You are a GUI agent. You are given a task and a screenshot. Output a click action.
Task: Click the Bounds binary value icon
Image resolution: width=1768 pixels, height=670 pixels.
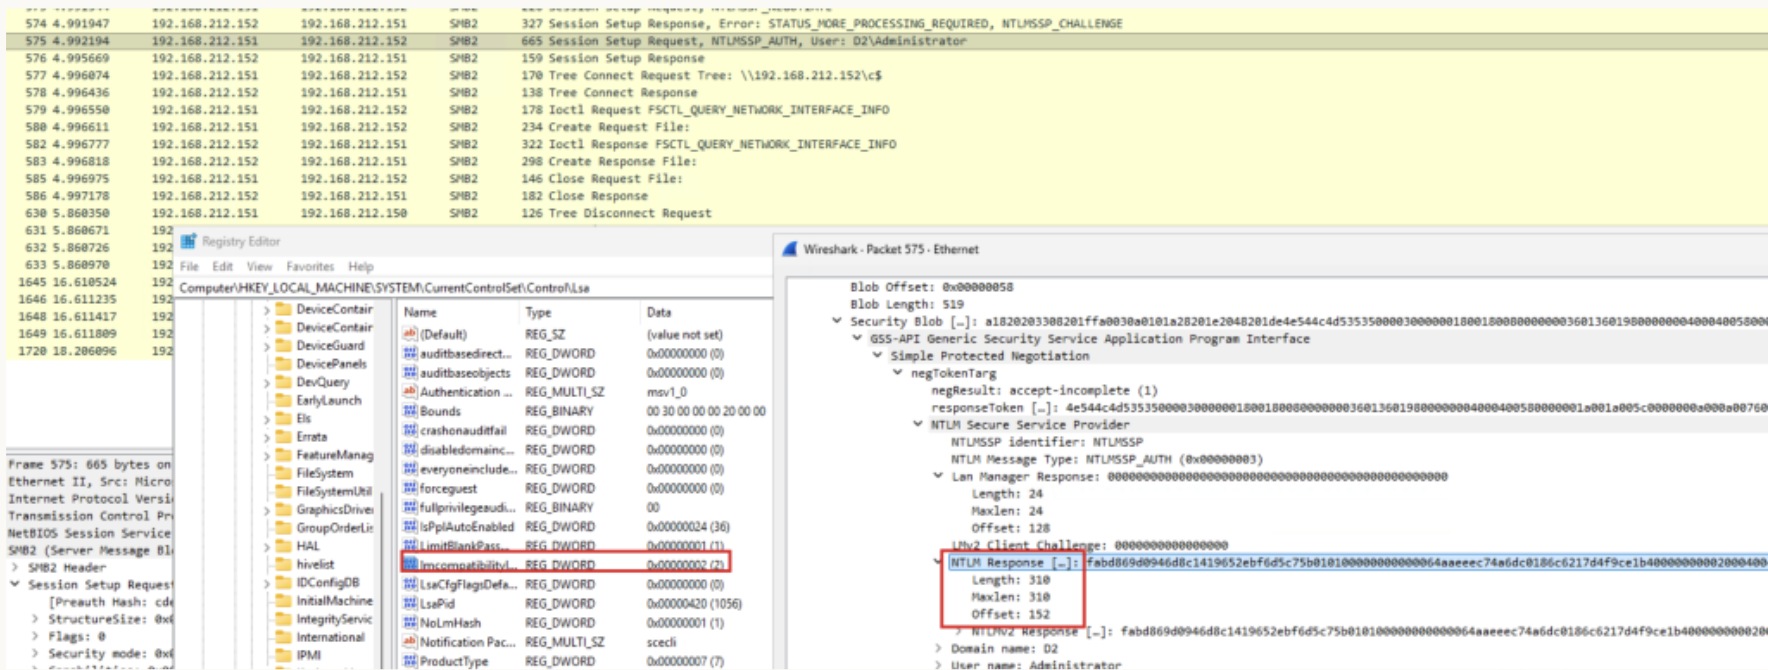[410, 411]
